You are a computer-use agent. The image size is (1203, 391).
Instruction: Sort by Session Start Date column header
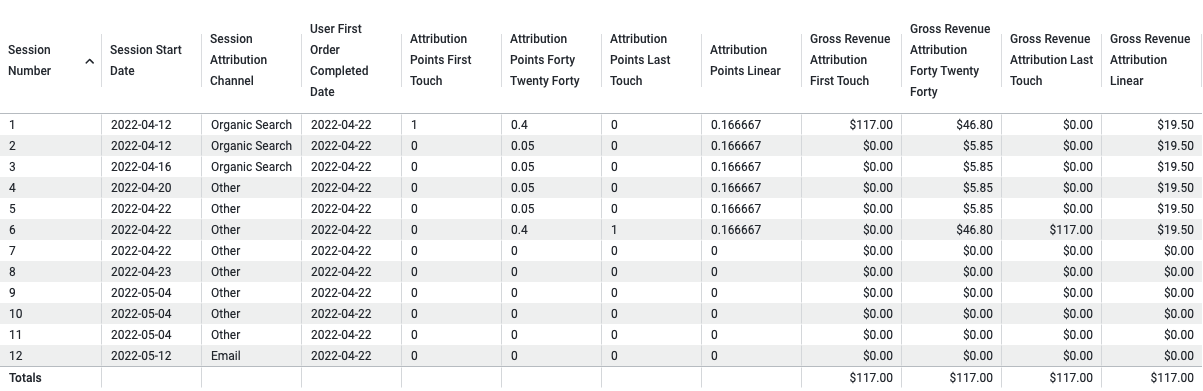[146, 60]
